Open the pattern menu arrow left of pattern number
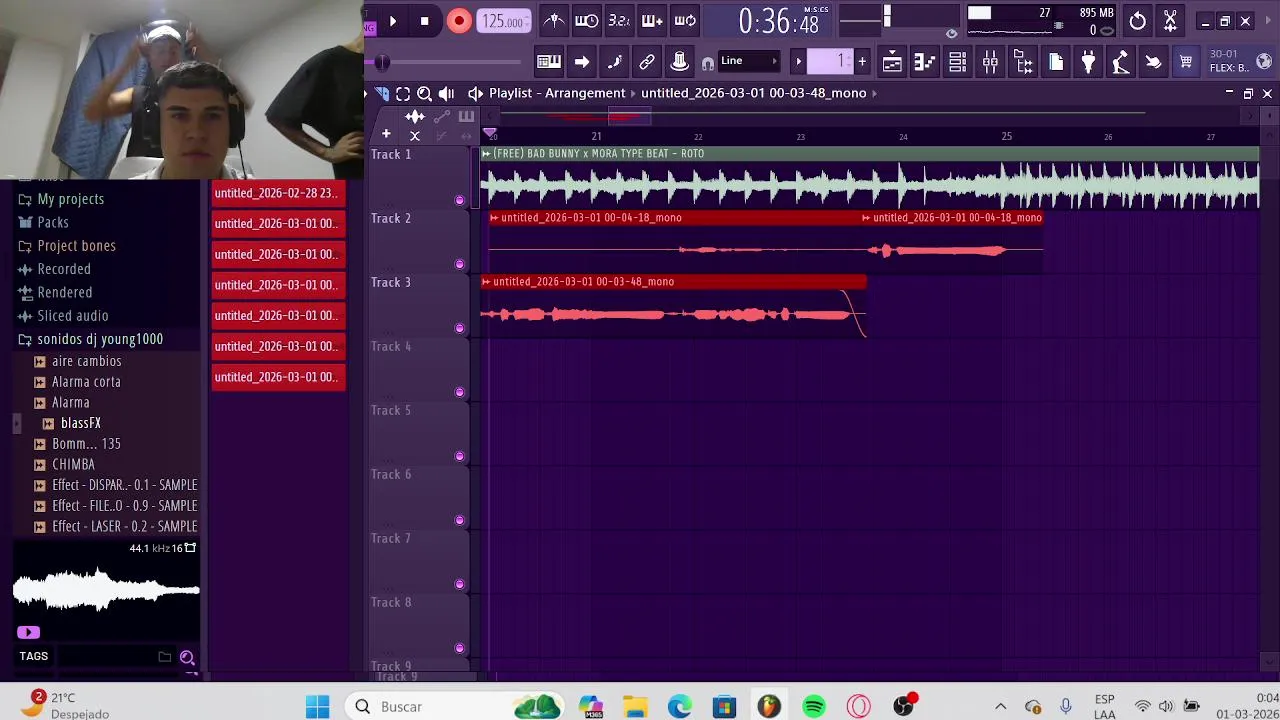 tap(798, 62)
